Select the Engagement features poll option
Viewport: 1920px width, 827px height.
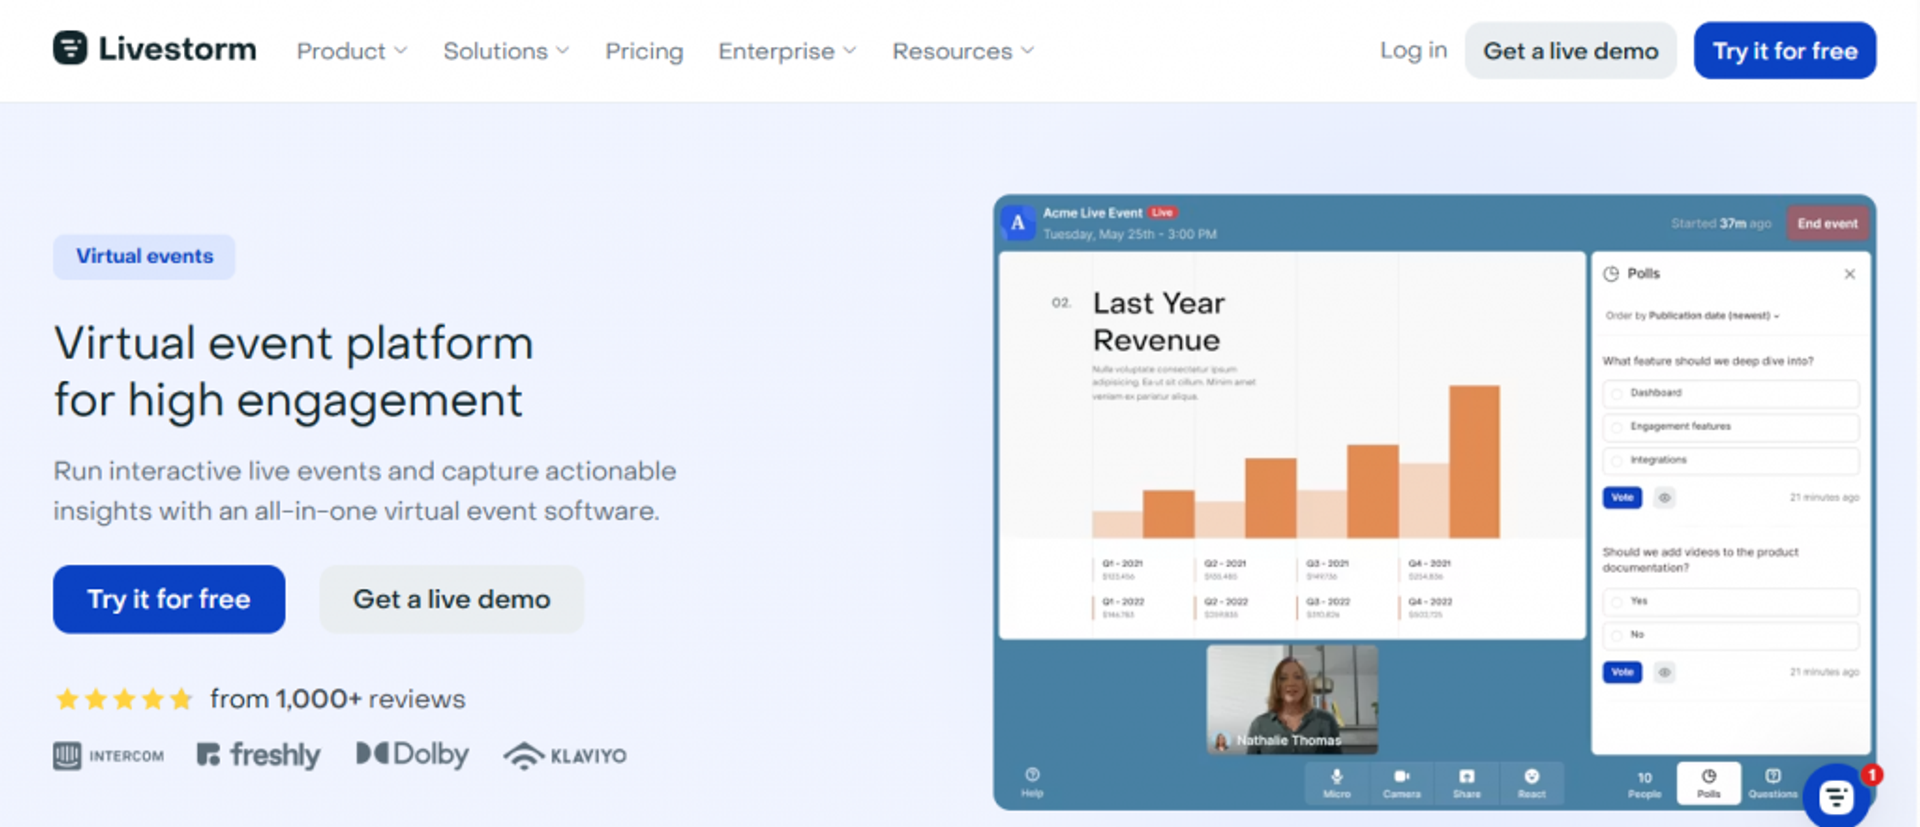[x=1731, y=427]
